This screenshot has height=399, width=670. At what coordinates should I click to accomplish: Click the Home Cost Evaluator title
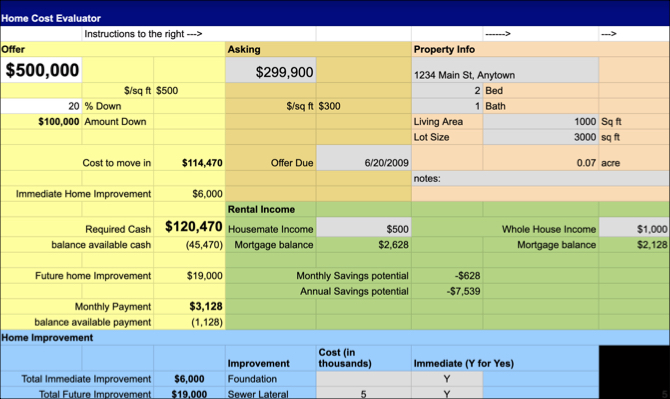pos(51,18)
